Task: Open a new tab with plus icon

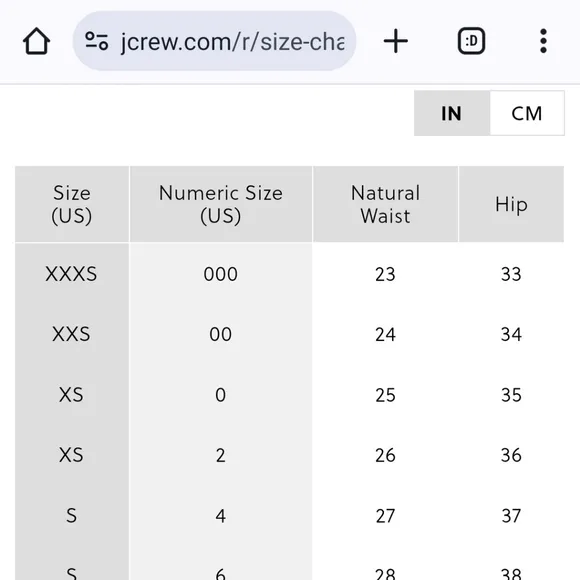Action: tap(395, 41)
